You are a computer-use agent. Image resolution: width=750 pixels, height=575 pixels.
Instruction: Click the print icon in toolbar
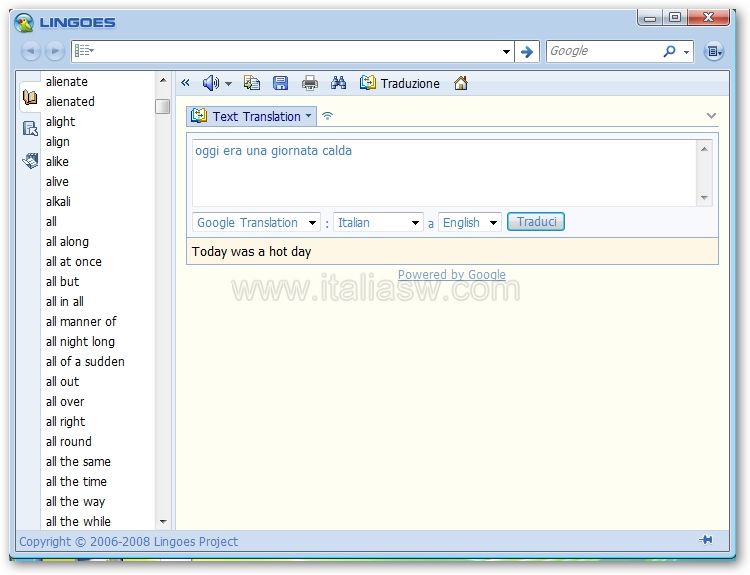pos(309,83)
